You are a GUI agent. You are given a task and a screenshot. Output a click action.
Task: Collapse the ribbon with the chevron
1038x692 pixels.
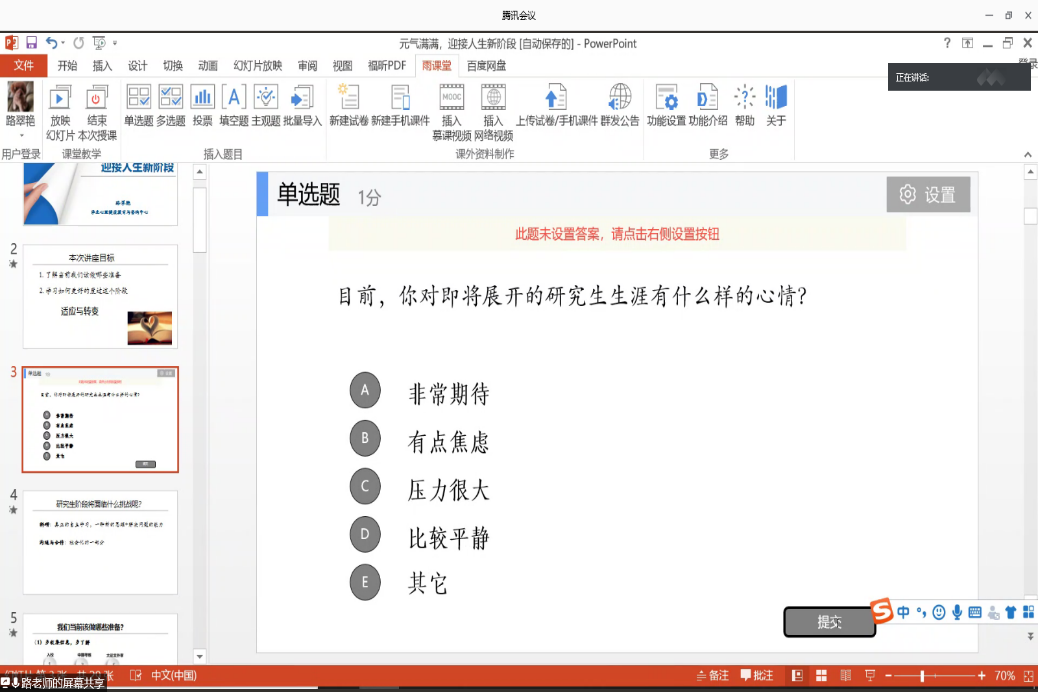[1027, 154]
